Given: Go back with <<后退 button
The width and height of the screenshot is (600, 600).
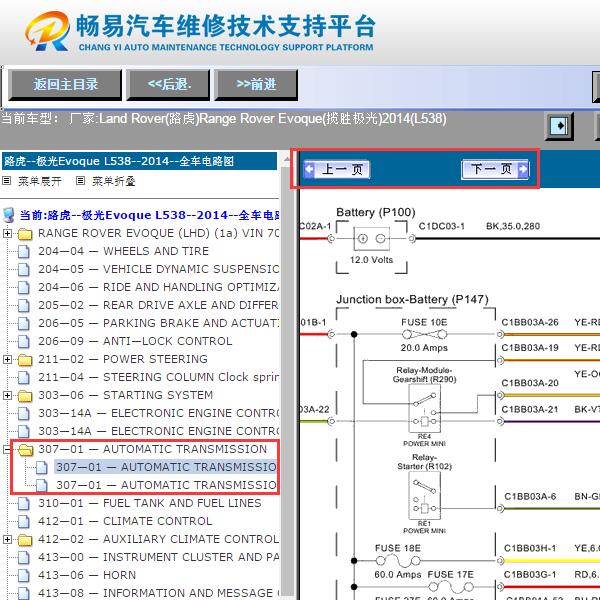Looking at the screenshot, I should click(x=168, y=85).
